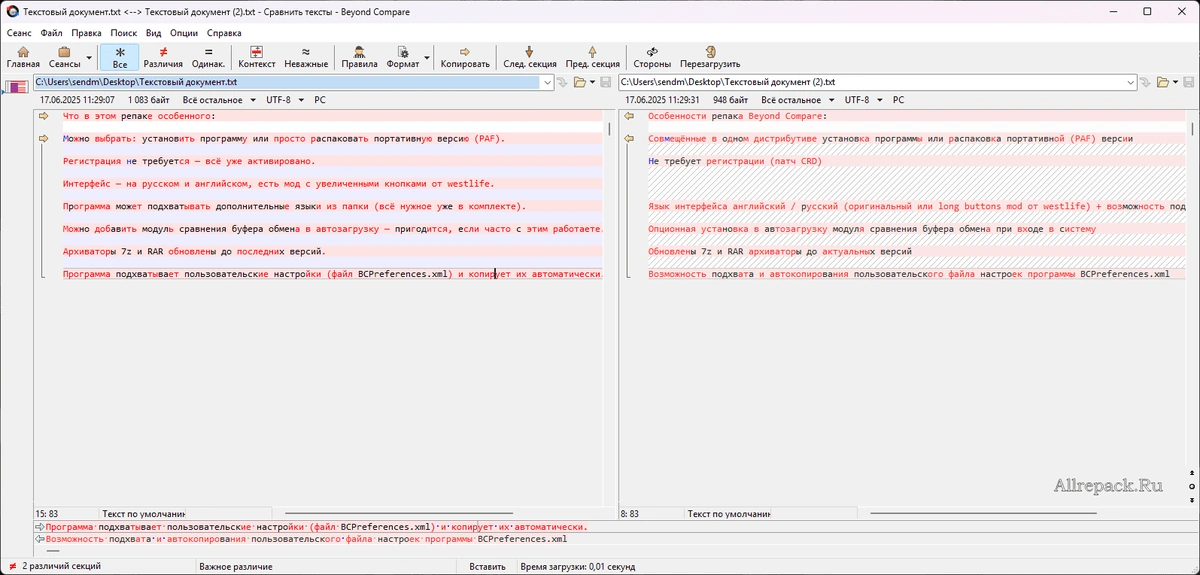Click '1 083 байт' left file size
Screen dimensions: 1200x575
pyautogui.click(x=149, y=100)
